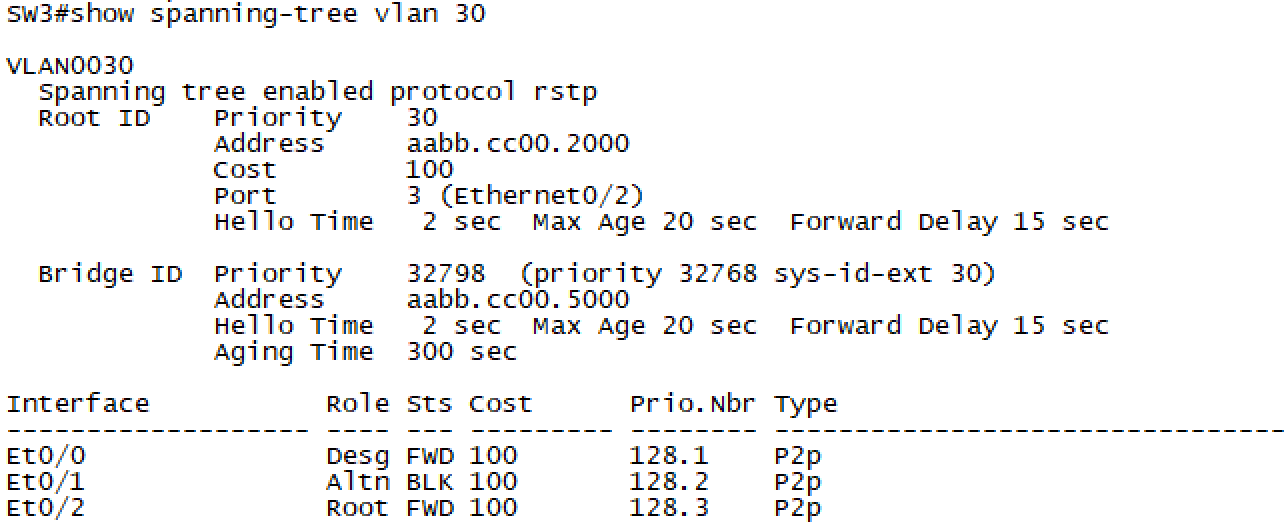Click the Altn role of Et0/1
Viewport: 1286px width, 524px height.
(357, 482)
